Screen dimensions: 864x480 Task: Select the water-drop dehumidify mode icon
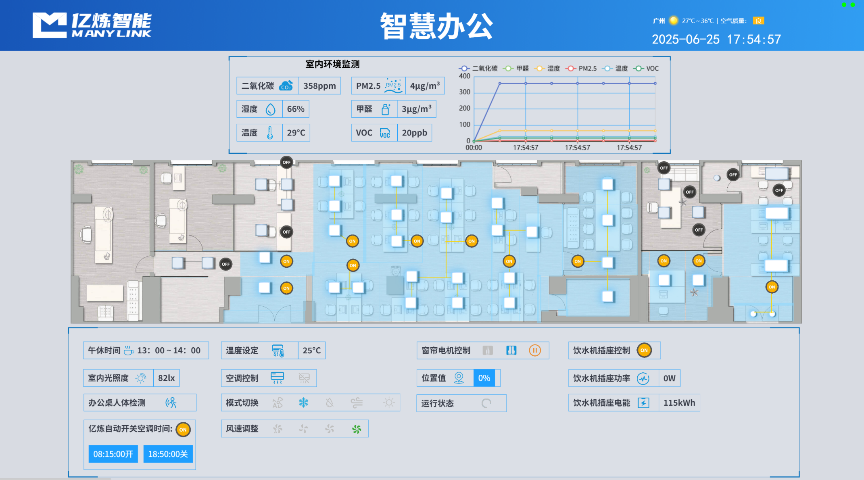click(x=330, y=403)
